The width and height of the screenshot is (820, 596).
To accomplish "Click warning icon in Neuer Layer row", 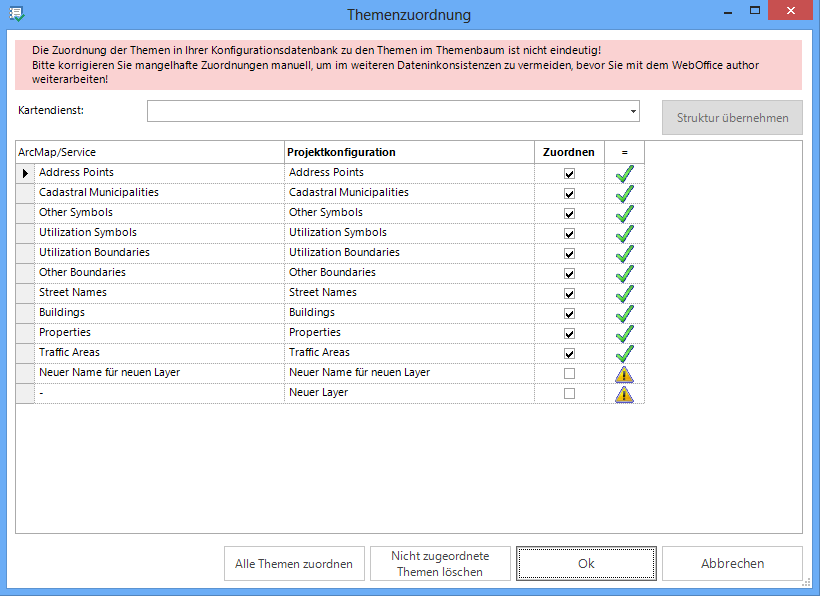I will pyautogui.click(x=625, y=394).
